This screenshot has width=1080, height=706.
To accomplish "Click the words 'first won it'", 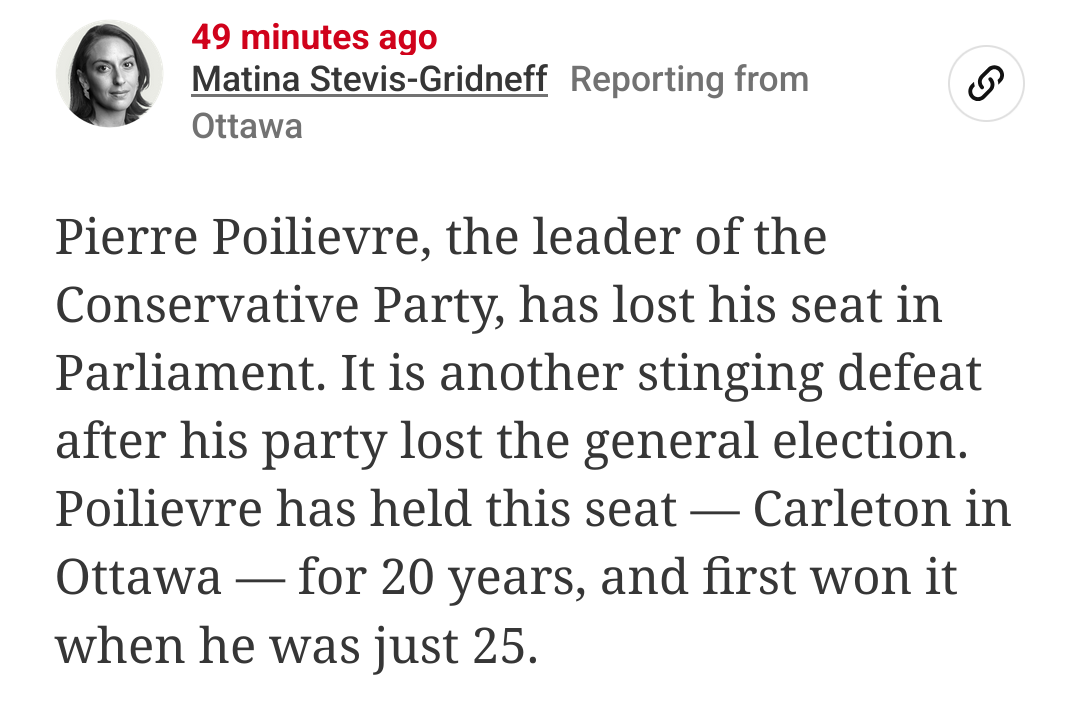I will click(829, 577).
